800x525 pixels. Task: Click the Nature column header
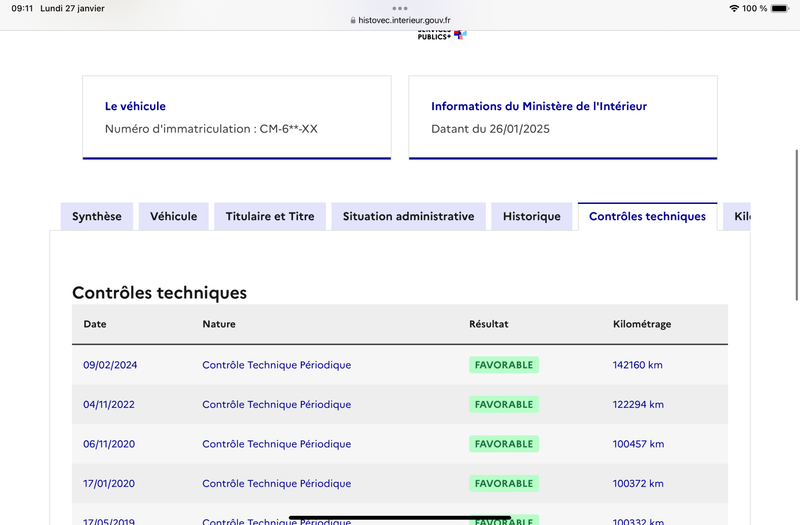[219, 324]
